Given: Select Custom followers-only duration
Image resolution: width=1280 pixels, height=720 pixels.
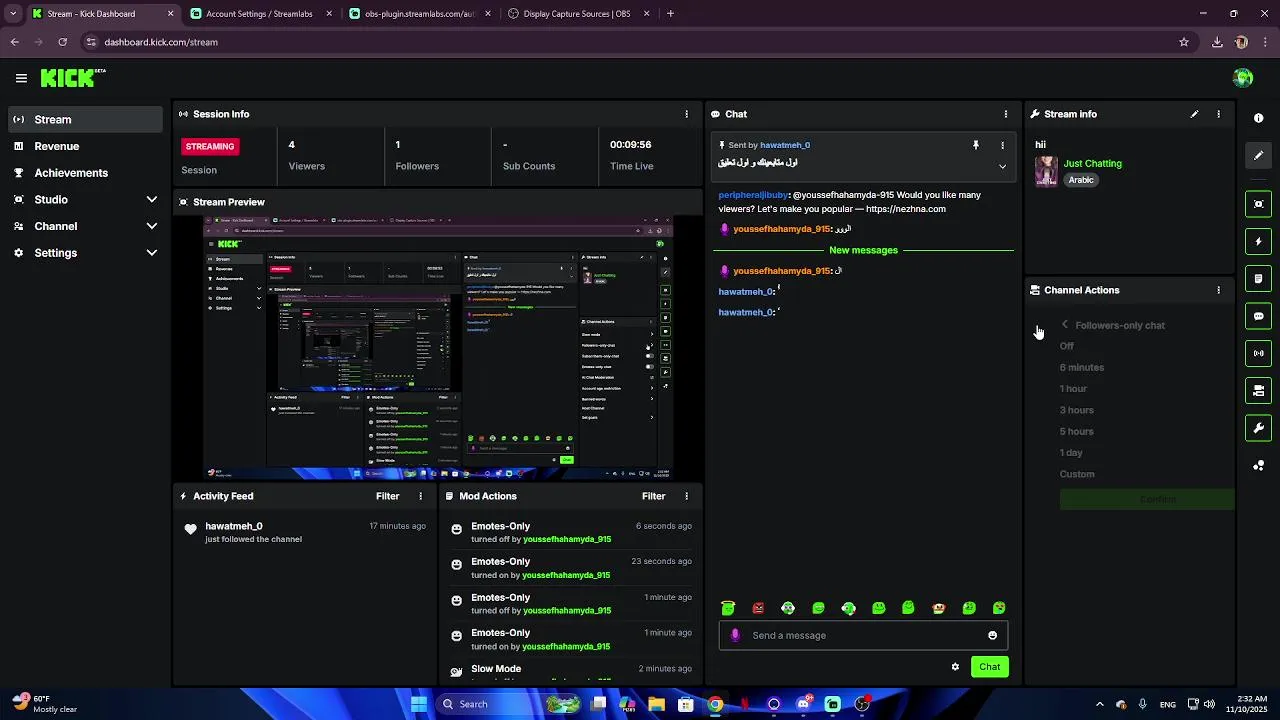Looking at the screenshot, I should coord(1077,474).
